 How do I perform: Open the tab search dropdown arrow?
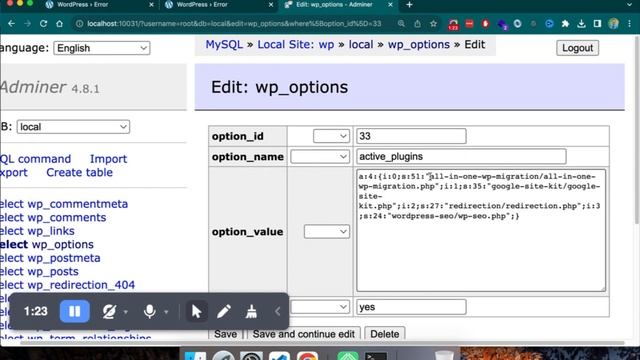(629, 4)
